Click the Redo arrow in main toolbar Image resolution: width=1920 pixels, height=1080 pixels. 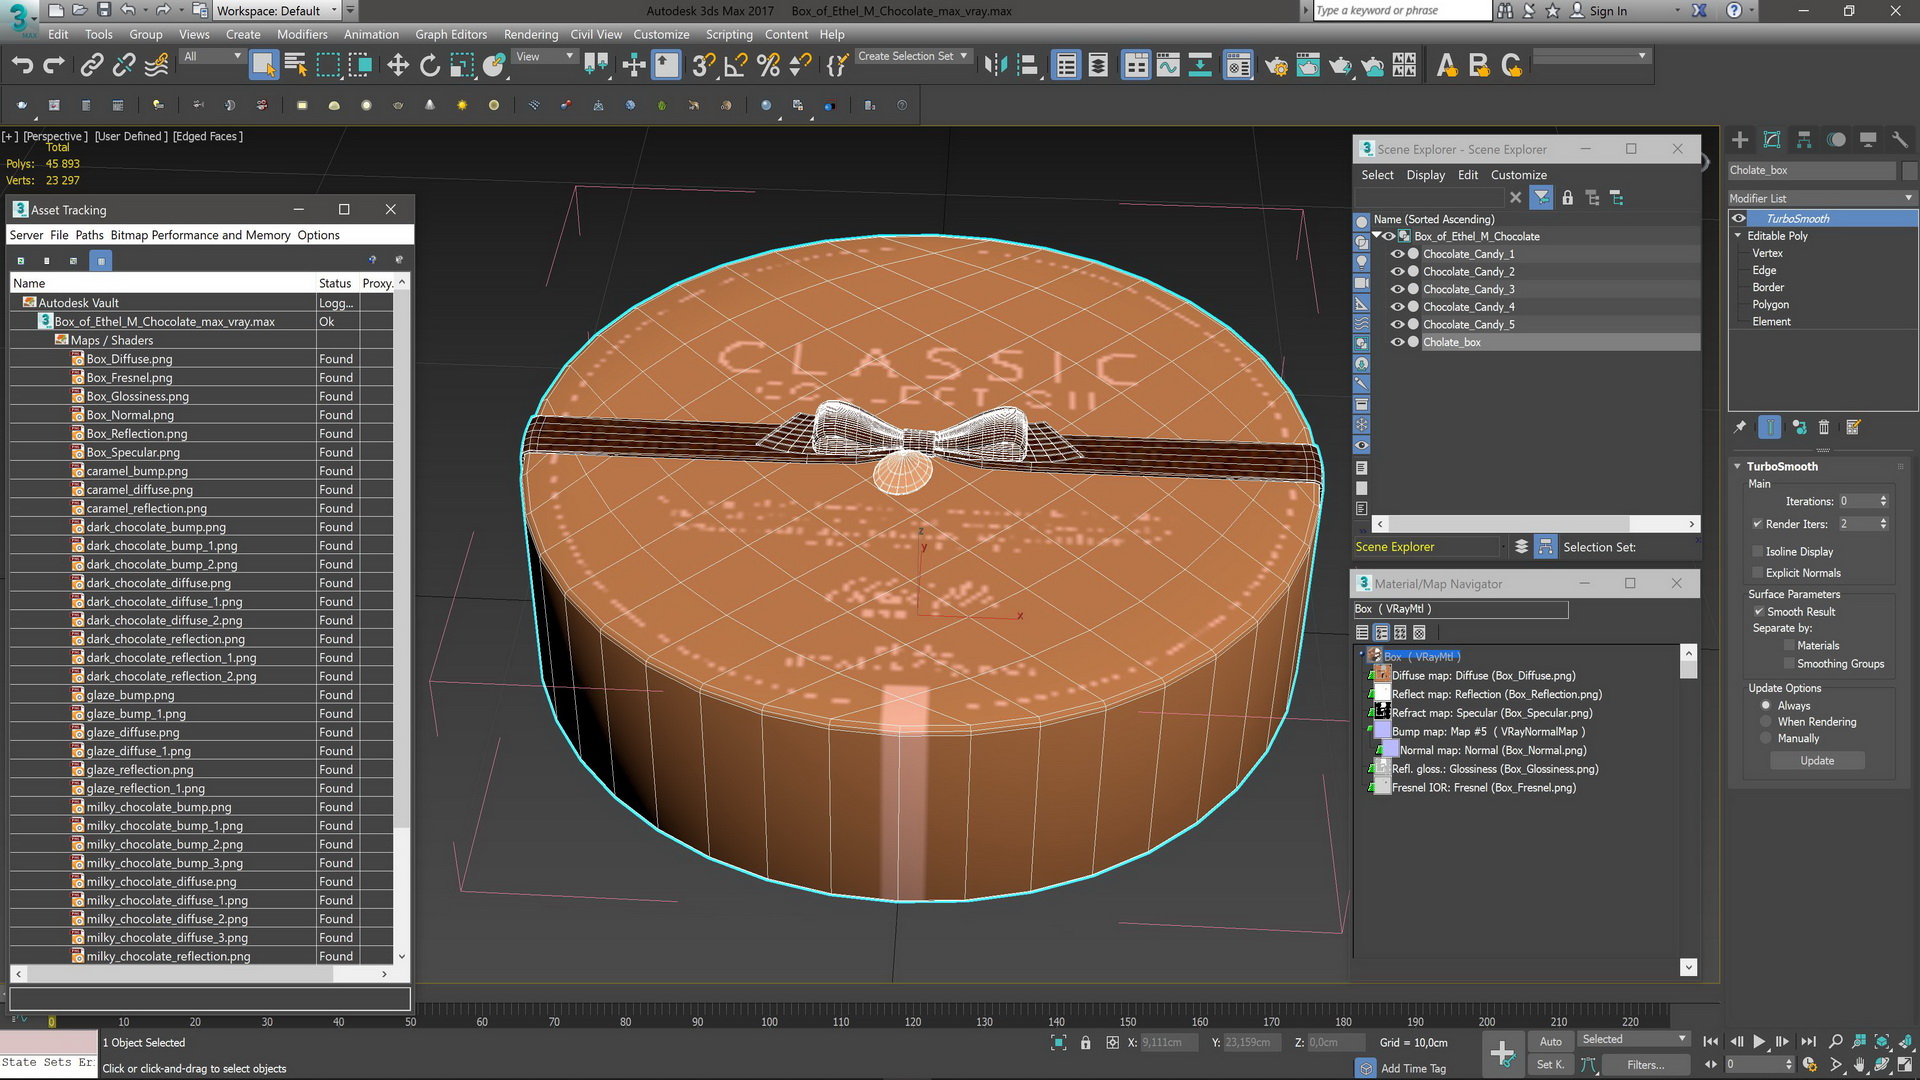click(54, 66)
